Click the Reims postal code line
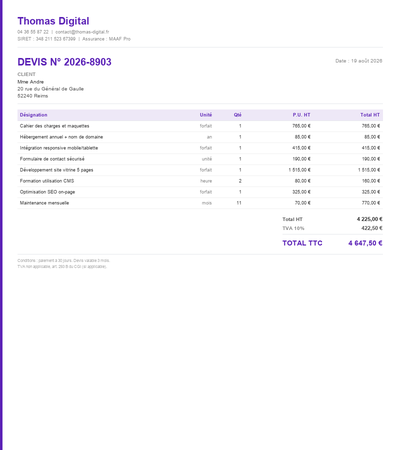This screenshot has height=450, width=400. pyautogui.click(x=33, y=96)
